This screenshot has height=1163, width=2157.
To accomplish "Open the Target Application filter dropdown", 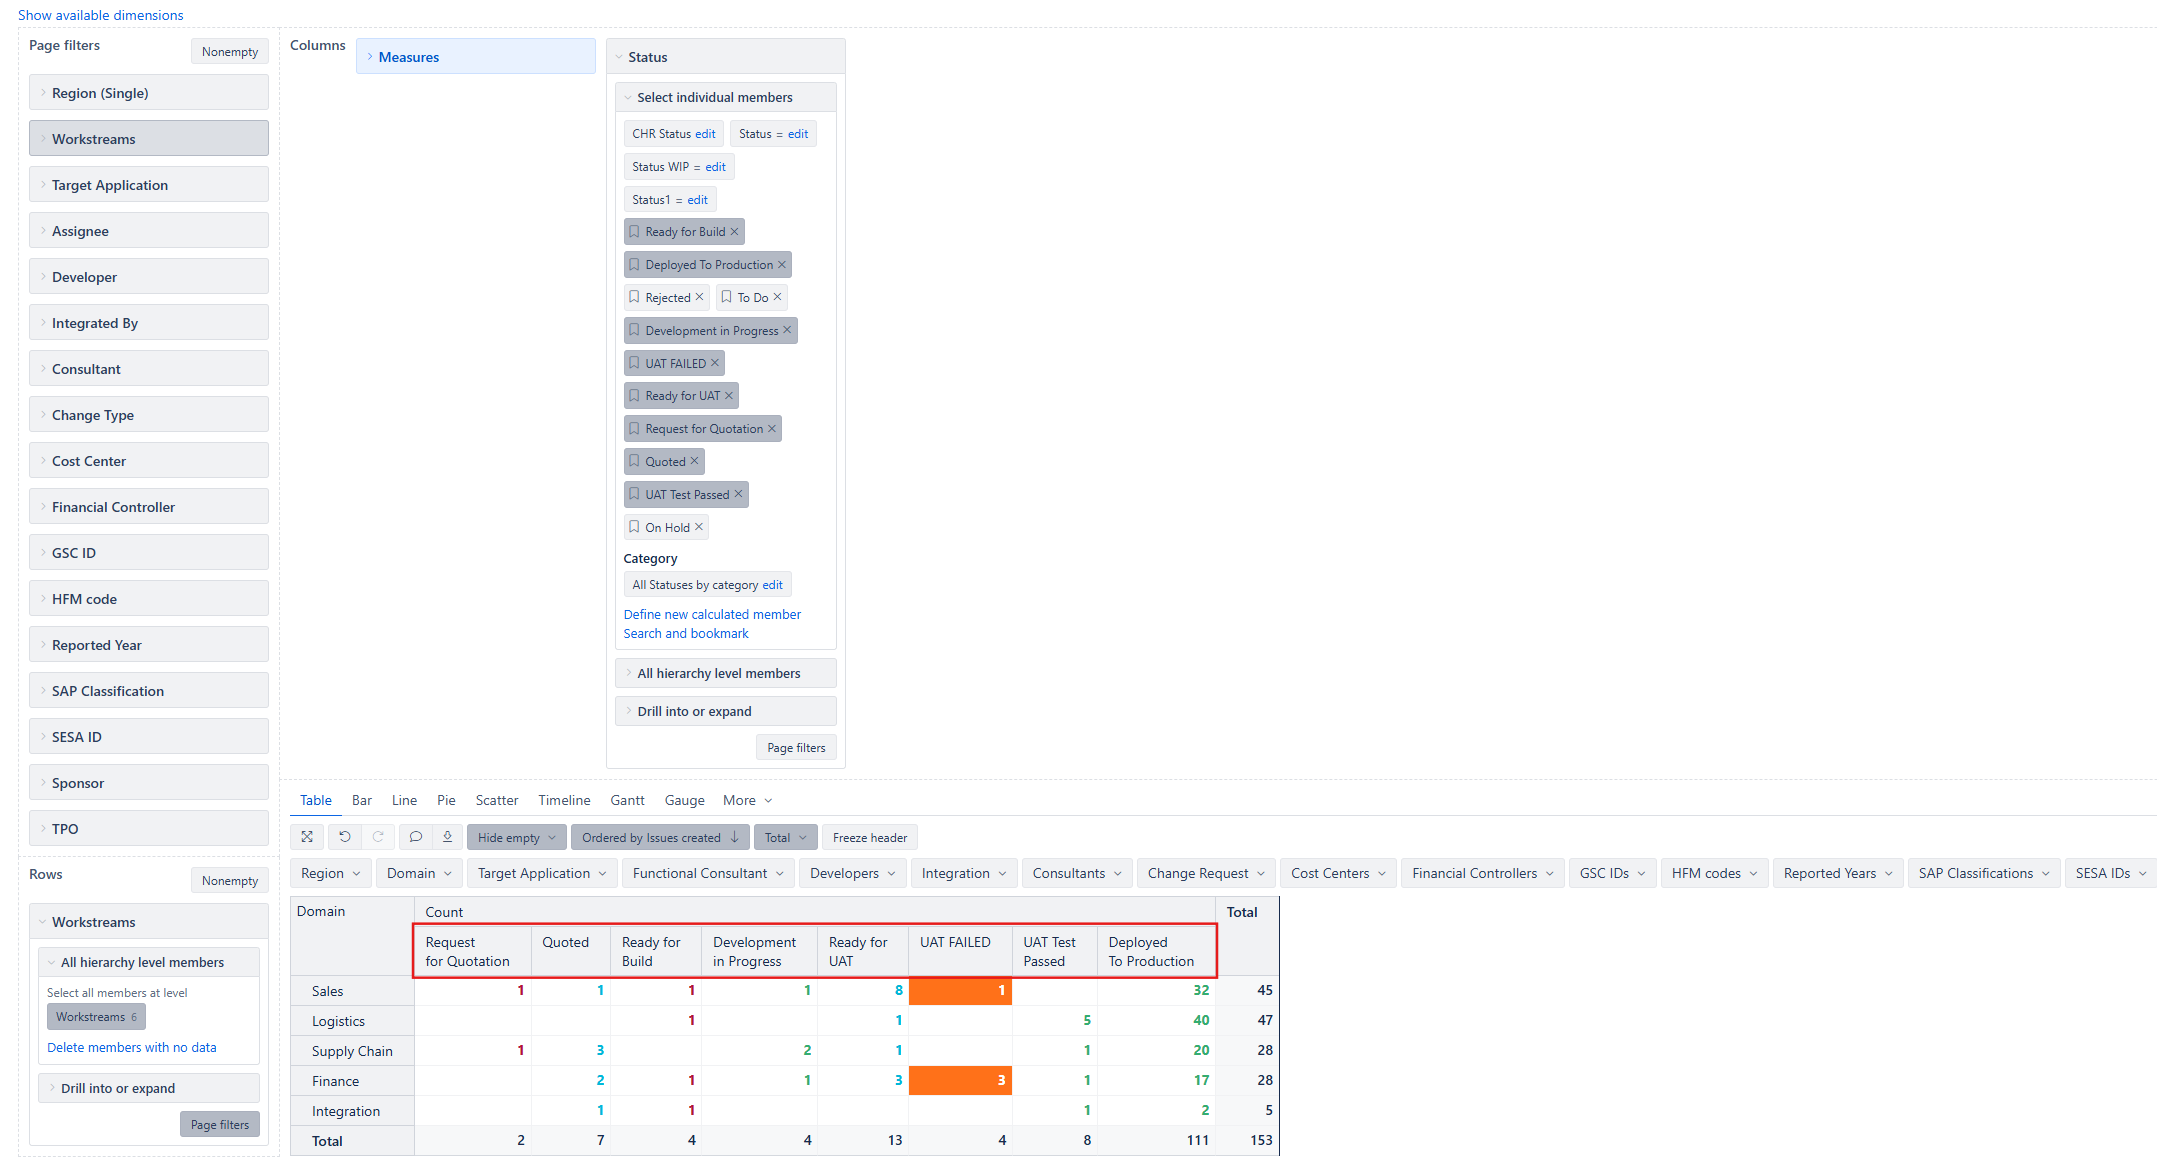I will point(542,873).
